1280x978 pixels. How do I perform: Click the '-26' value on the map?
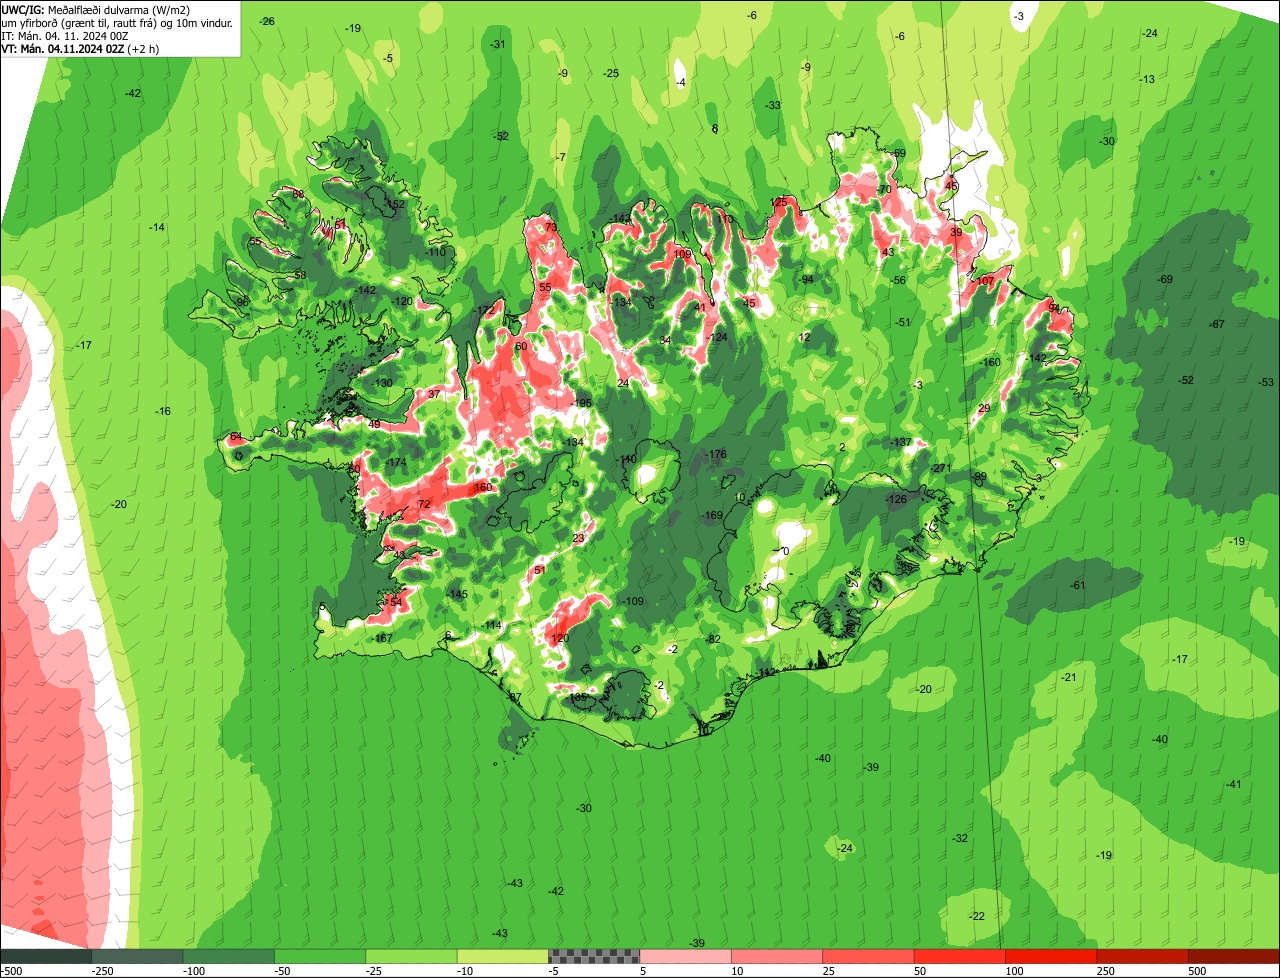coord(267,21)
